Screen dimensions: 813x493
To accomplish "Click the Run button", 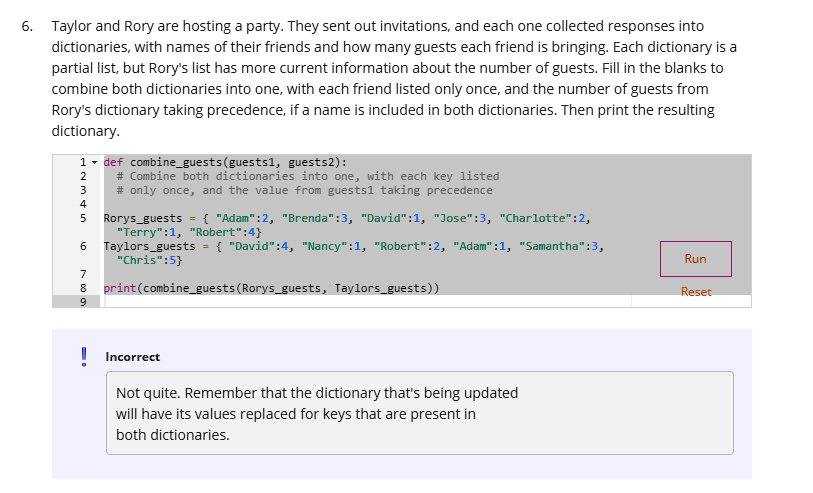I will (695, 259).
